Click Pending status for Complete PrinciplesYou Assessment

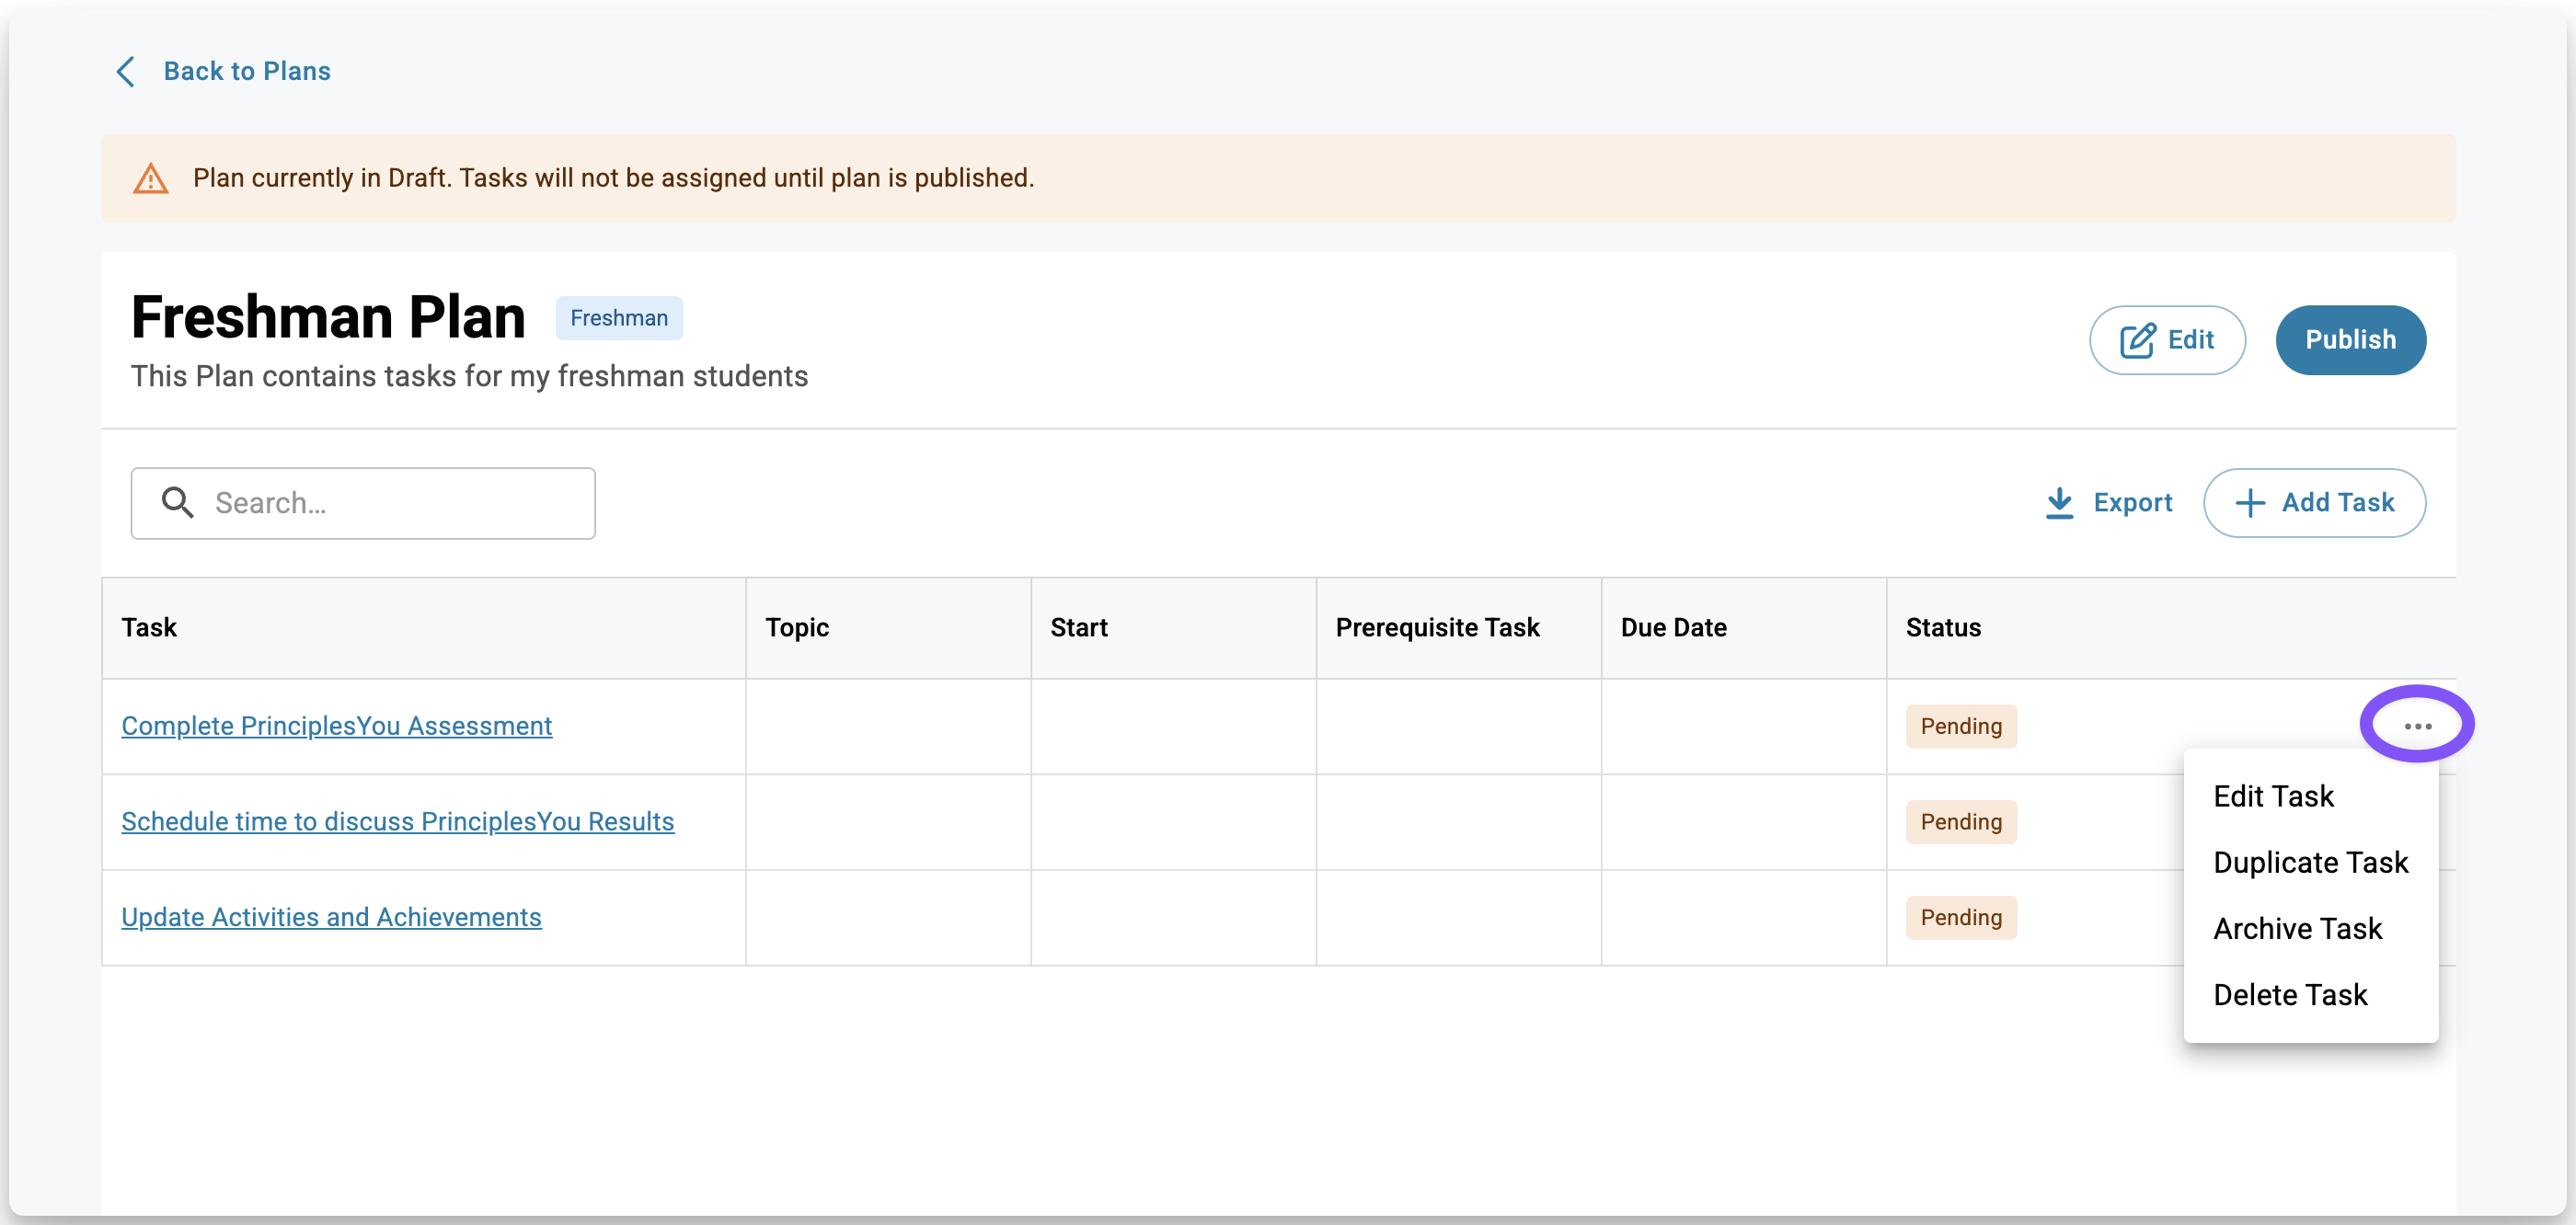click(x=1960, y=726)
